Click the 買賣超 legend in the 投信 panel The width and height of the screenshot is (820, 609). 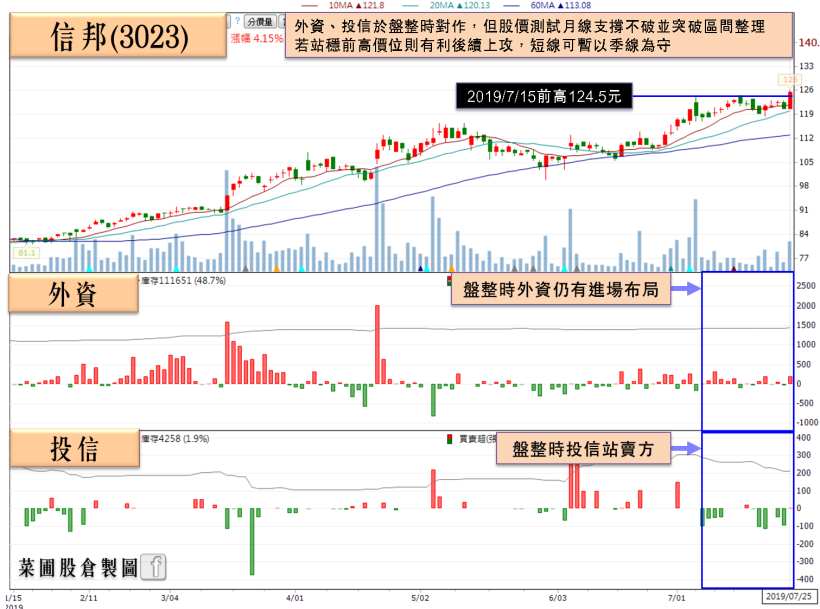(471, 439)
